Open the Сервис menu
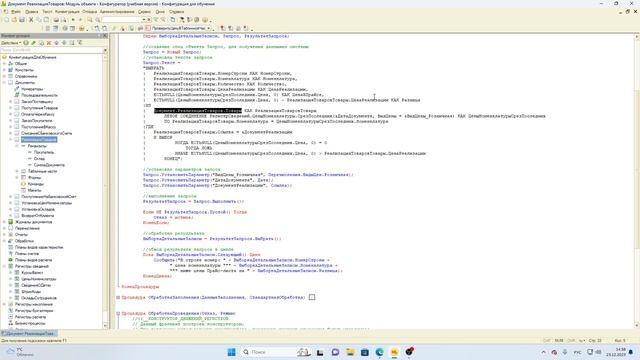The width and height of the screenshot is (640, 360). click(144, 12)
